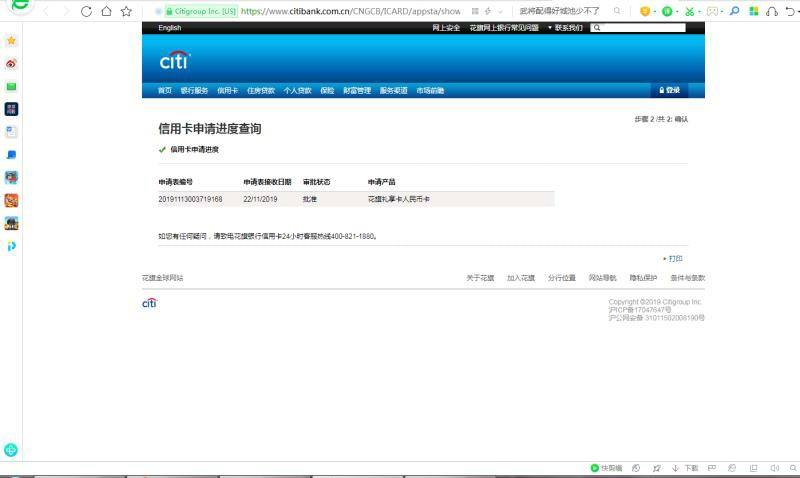The image size is (800, 478).
Task: Expand the 联系我们 dropdown
Action: pyautogui.click(x=565, y=28)
